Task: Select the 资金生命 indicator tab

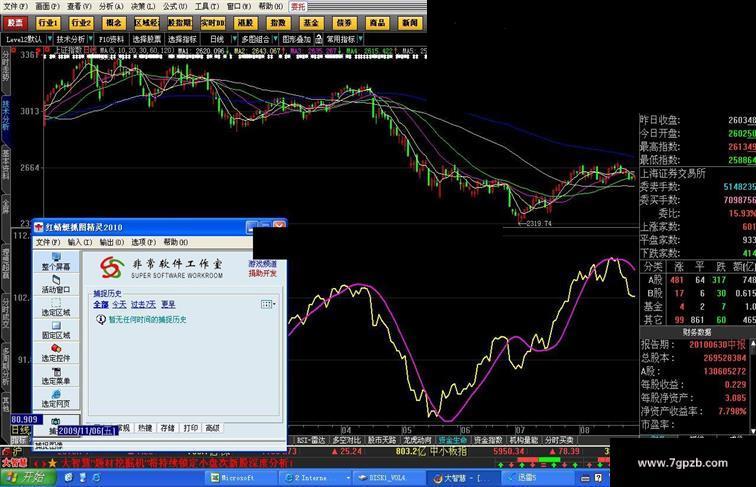Action: [452, 440]
